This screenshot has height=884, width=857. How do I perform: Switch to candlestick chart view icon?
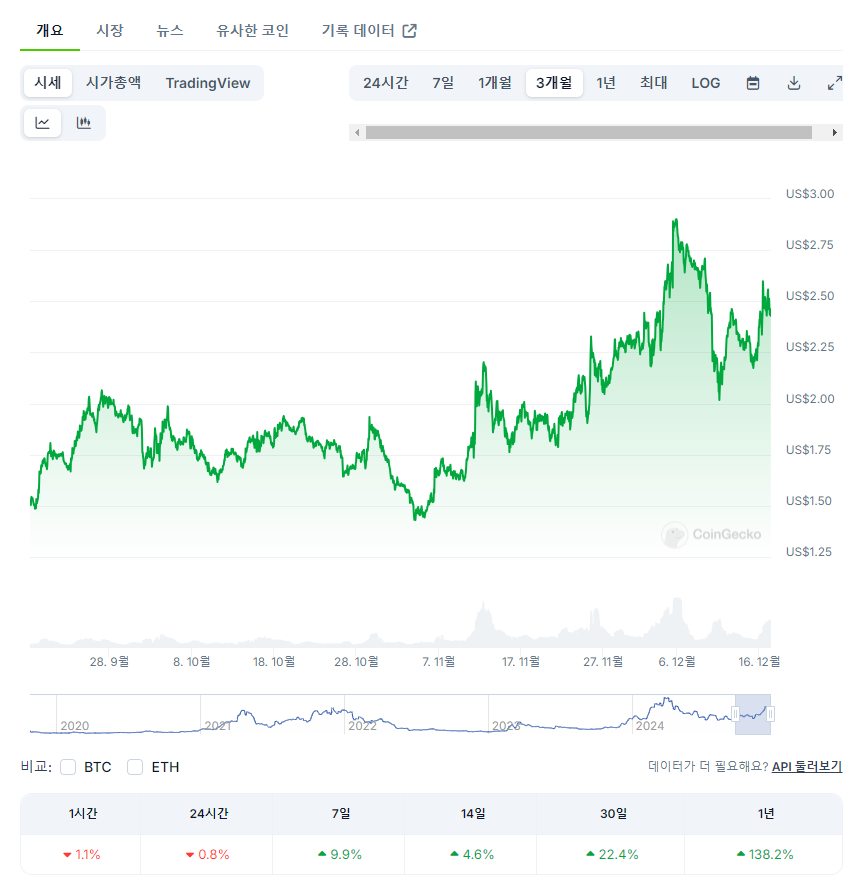(83, 122)
